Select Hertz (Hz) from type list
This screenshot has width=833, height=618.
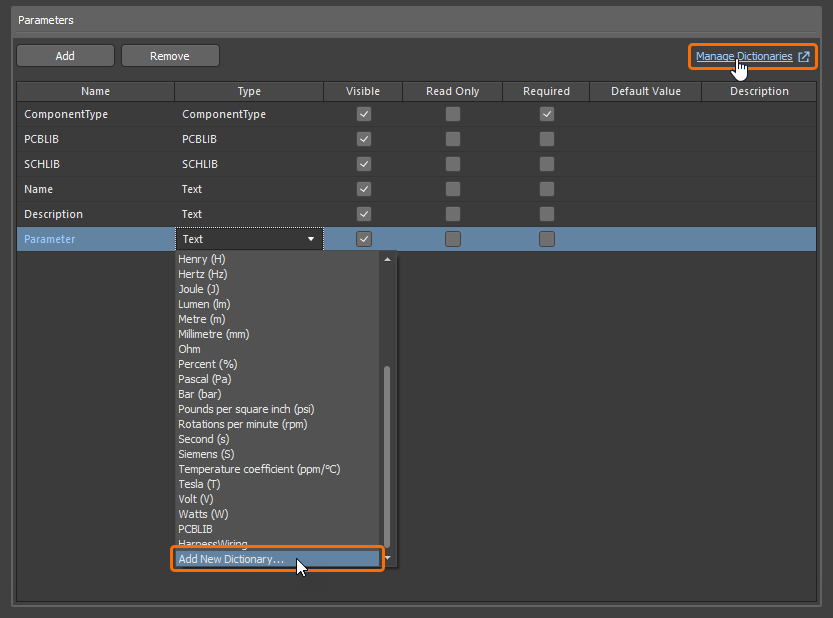[202, 274]
